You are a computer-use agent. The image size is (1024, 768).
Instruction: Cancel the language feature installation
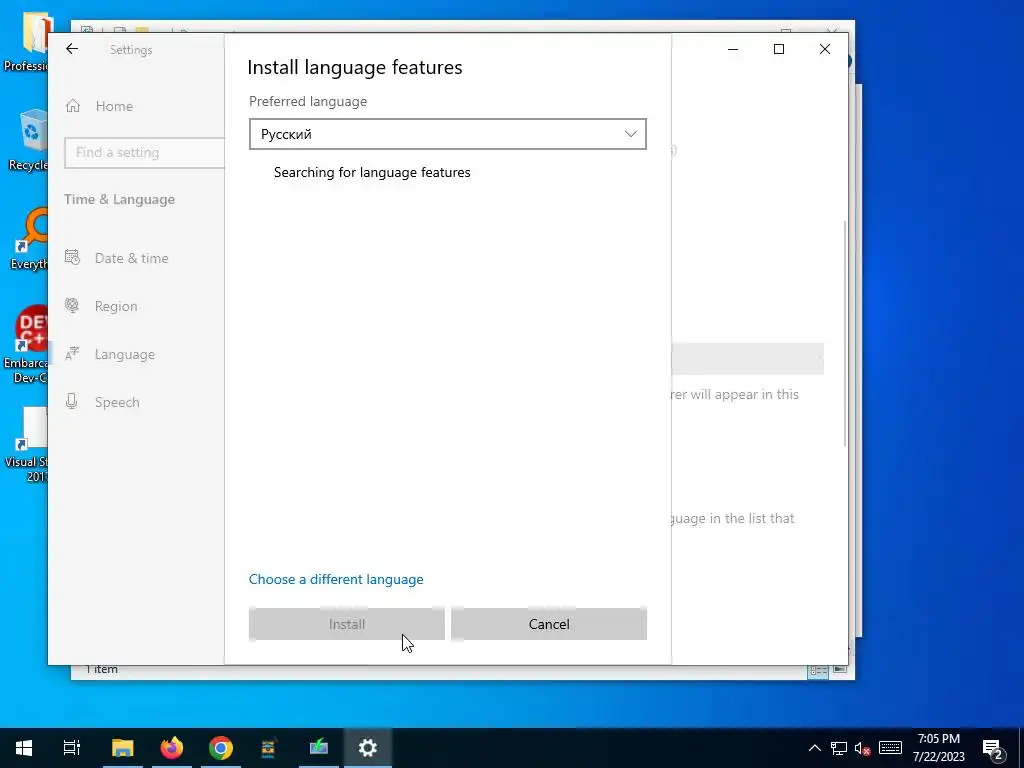(549, 624)
